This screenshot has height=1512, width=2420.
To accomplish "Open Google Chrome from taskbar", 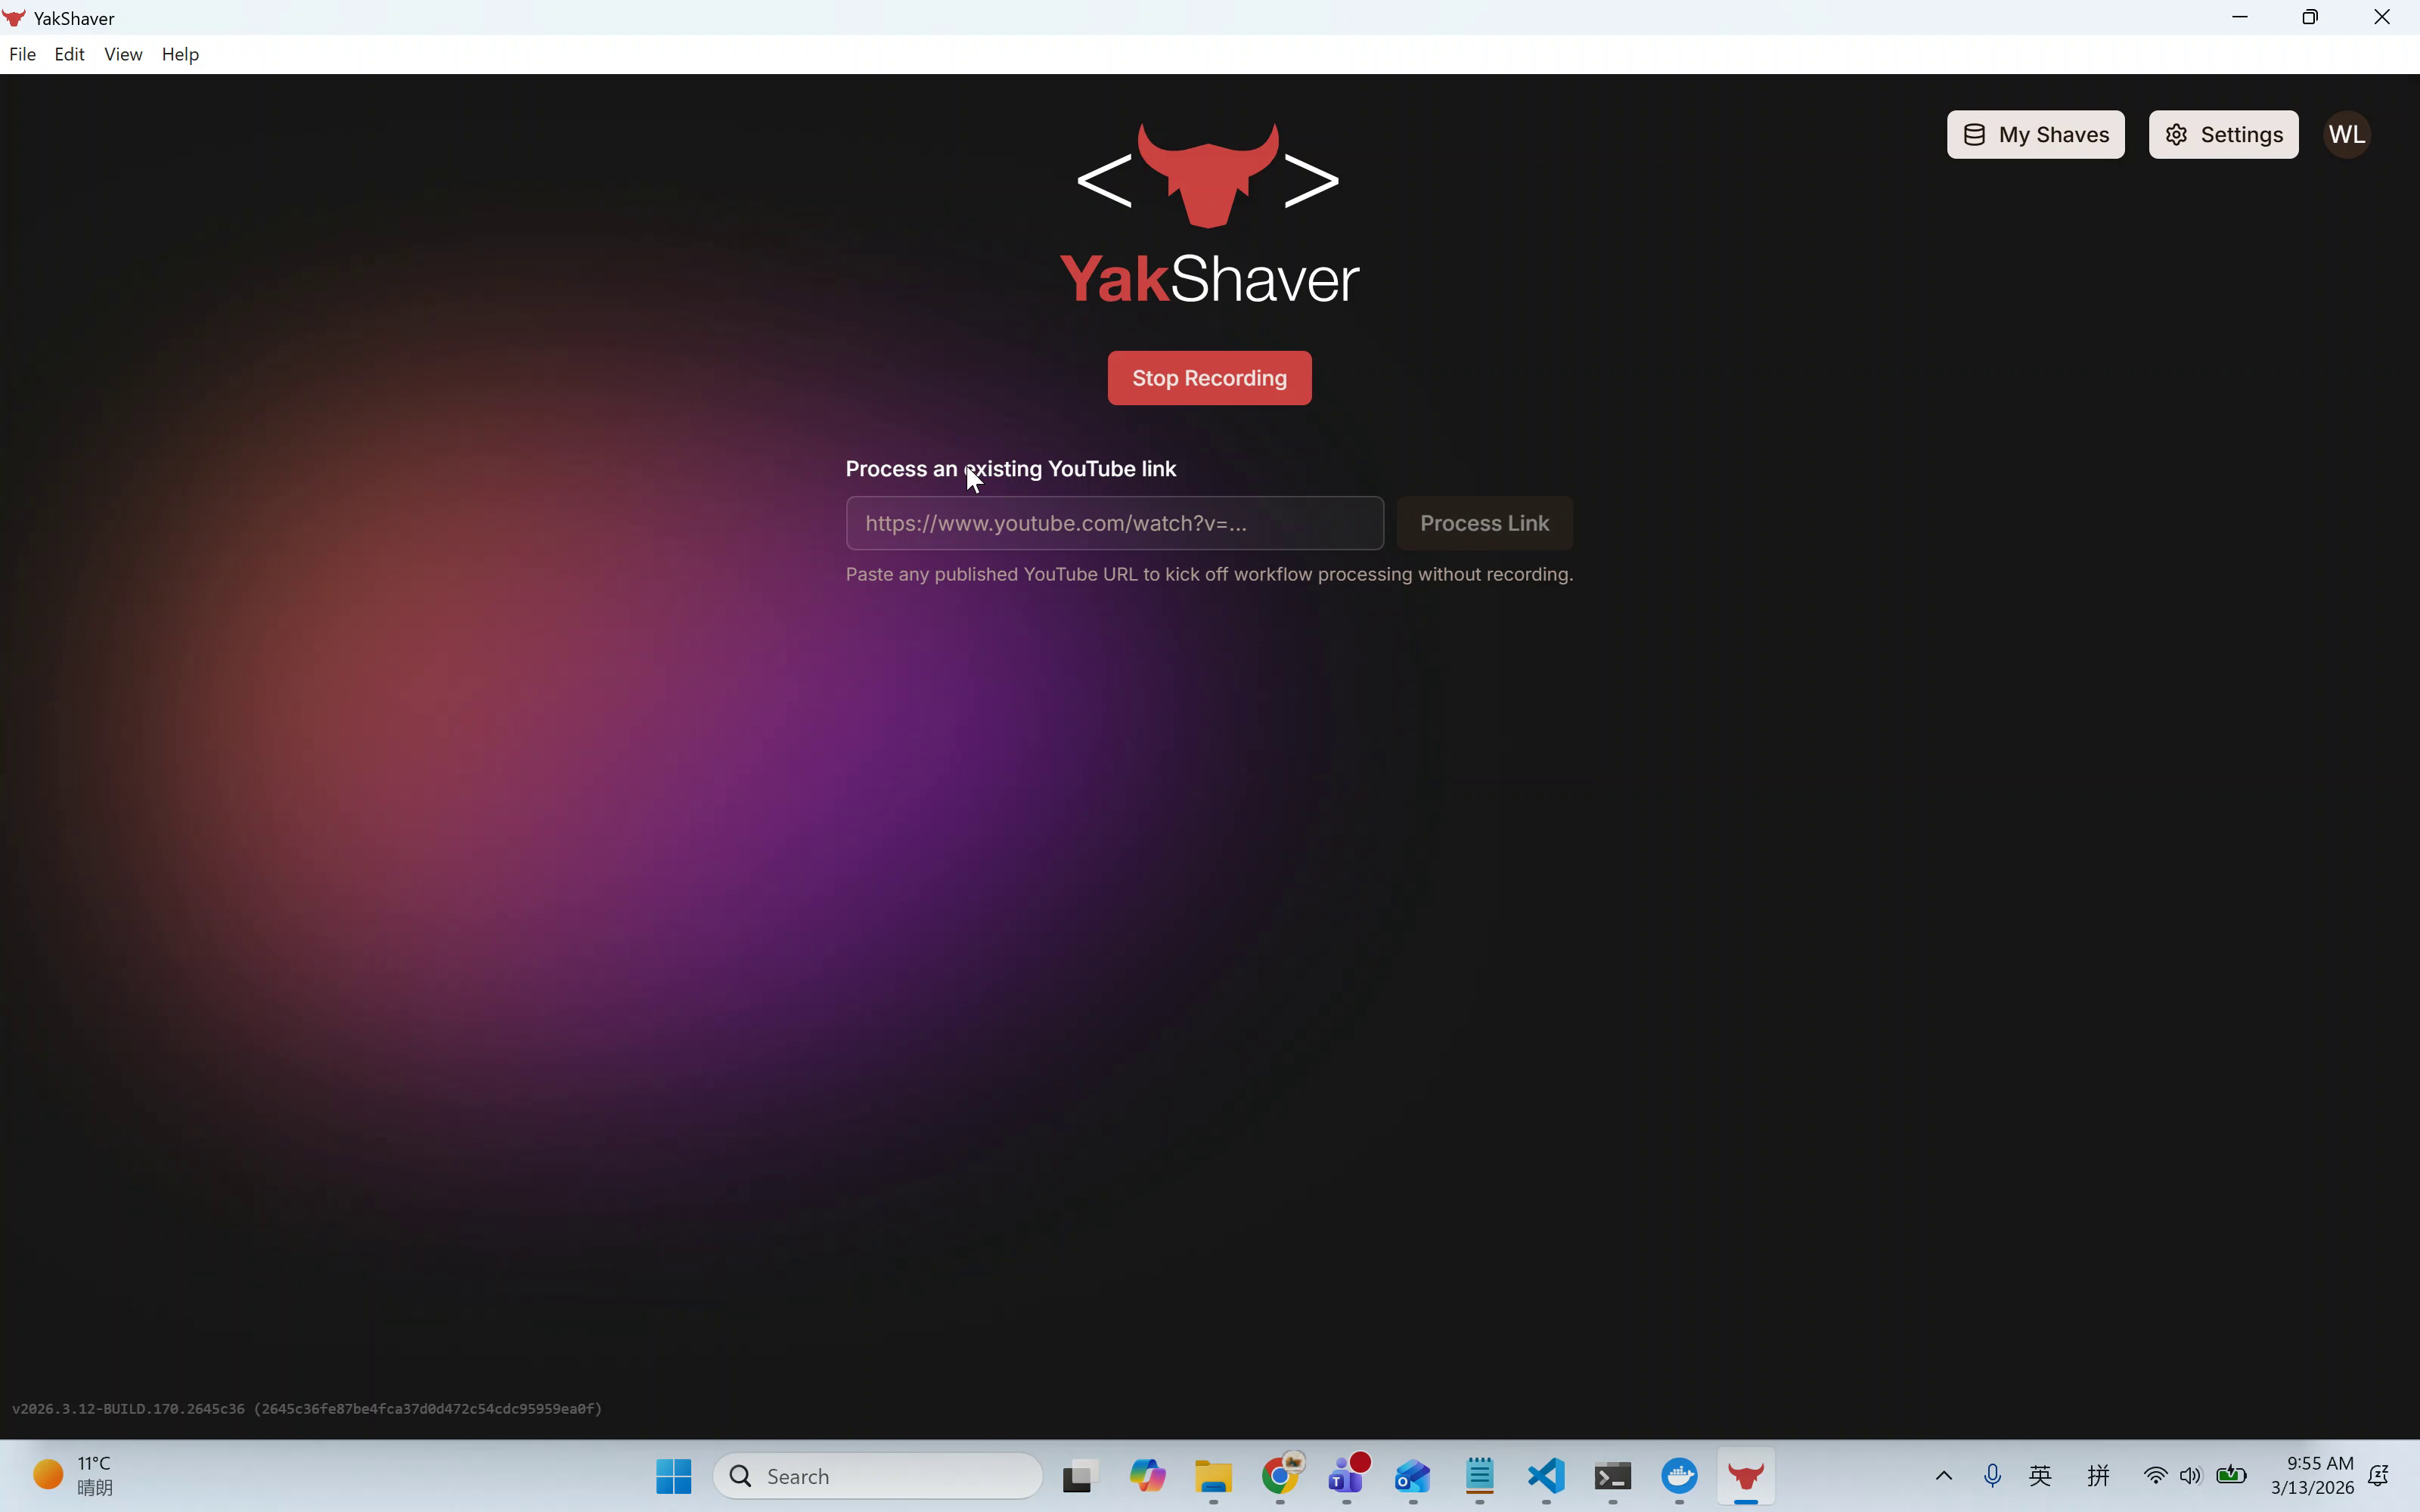I will [x=1280, y=1476].
